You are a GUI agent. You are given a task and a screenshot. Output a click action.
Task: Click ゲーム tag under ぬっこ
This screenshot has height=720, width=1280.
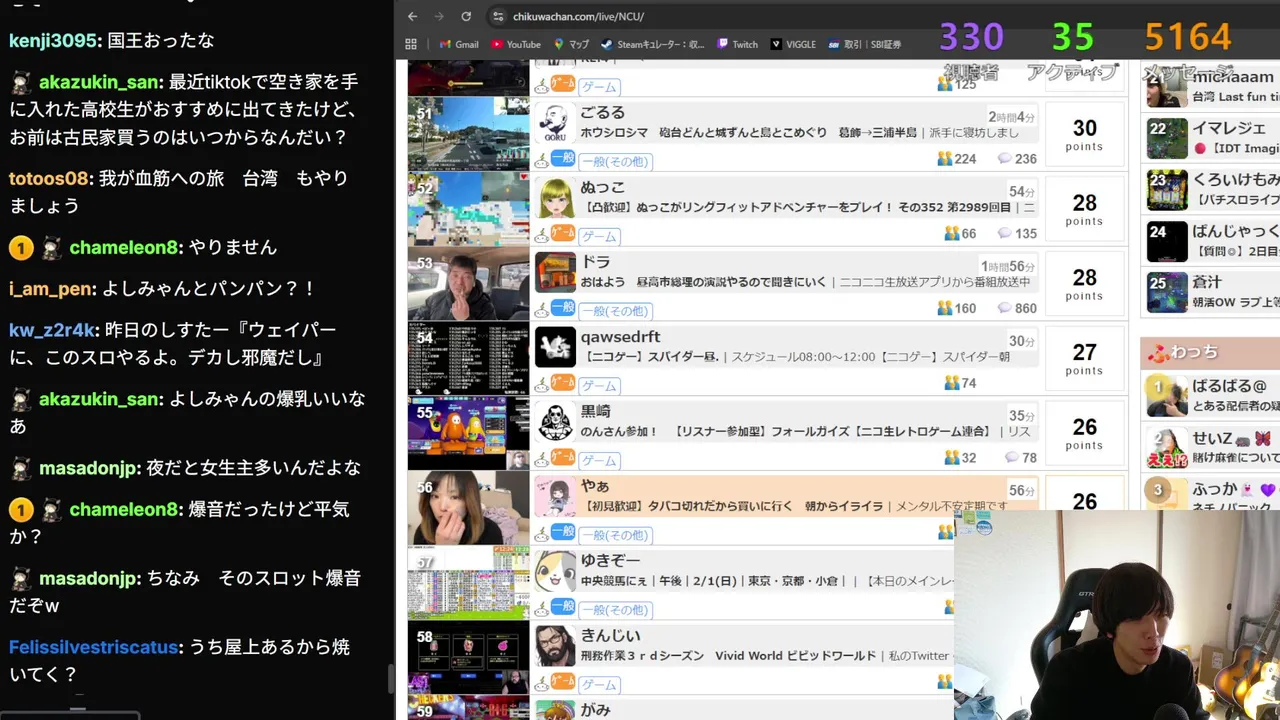[x=599, y=237]
